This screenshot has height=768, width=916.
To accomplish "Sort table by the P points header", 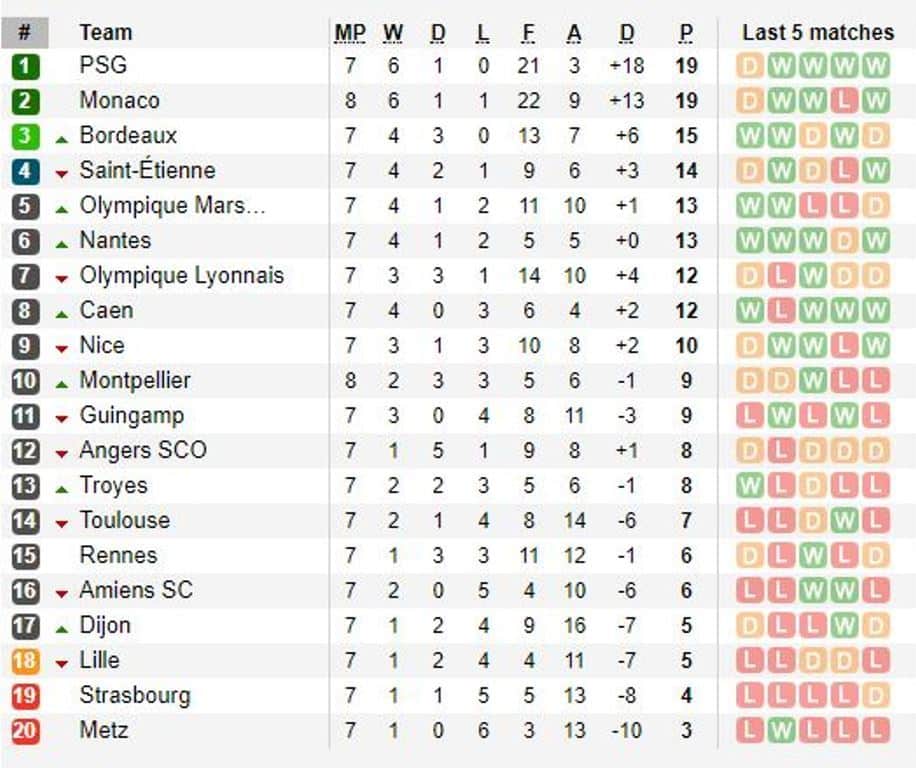I will click(x=686, y=33).
